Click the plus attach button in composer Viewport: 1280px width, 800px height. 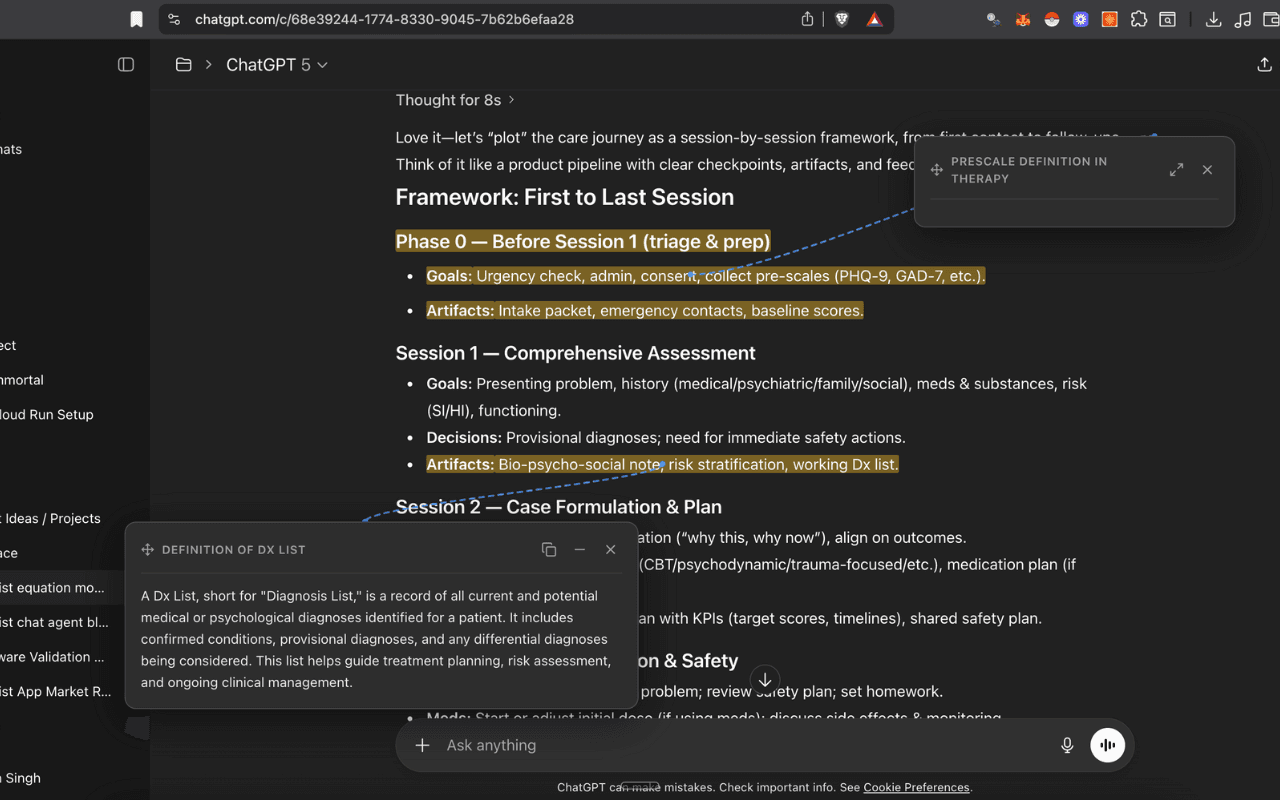423,745
